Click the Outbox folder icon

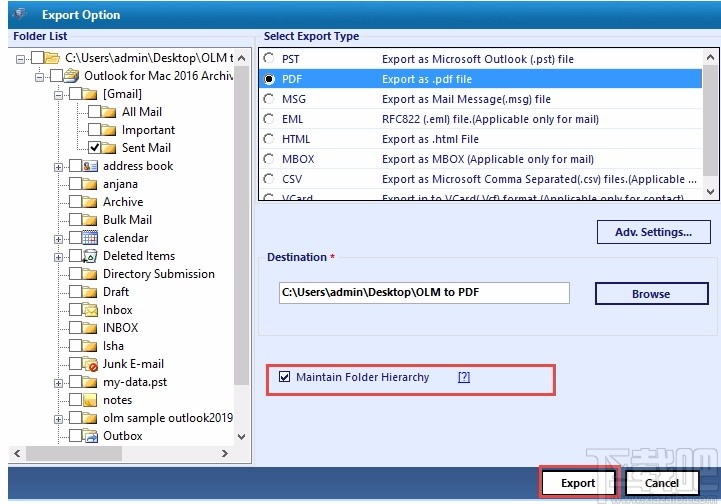pyautogui.click(x=90, y=436)
